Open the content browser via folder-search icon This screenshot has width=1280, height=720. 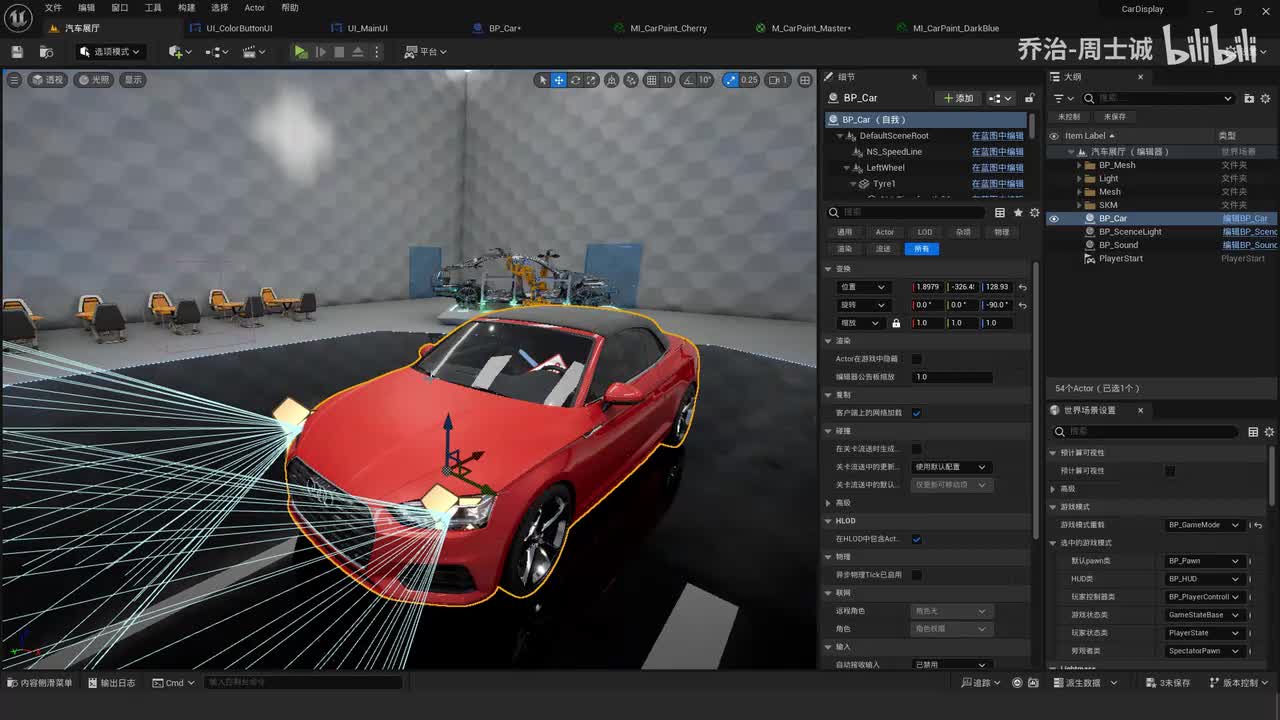click(46, 52)
